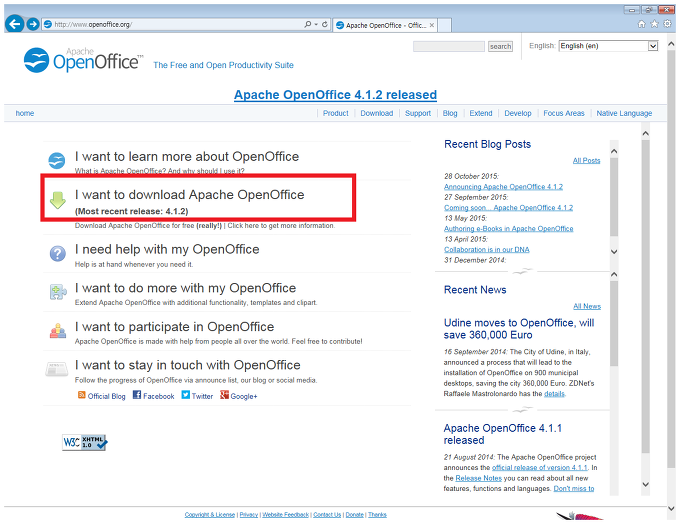The image size is (680, 524).
Task: Click the Official Blog link text
Action: click(106, 396)
